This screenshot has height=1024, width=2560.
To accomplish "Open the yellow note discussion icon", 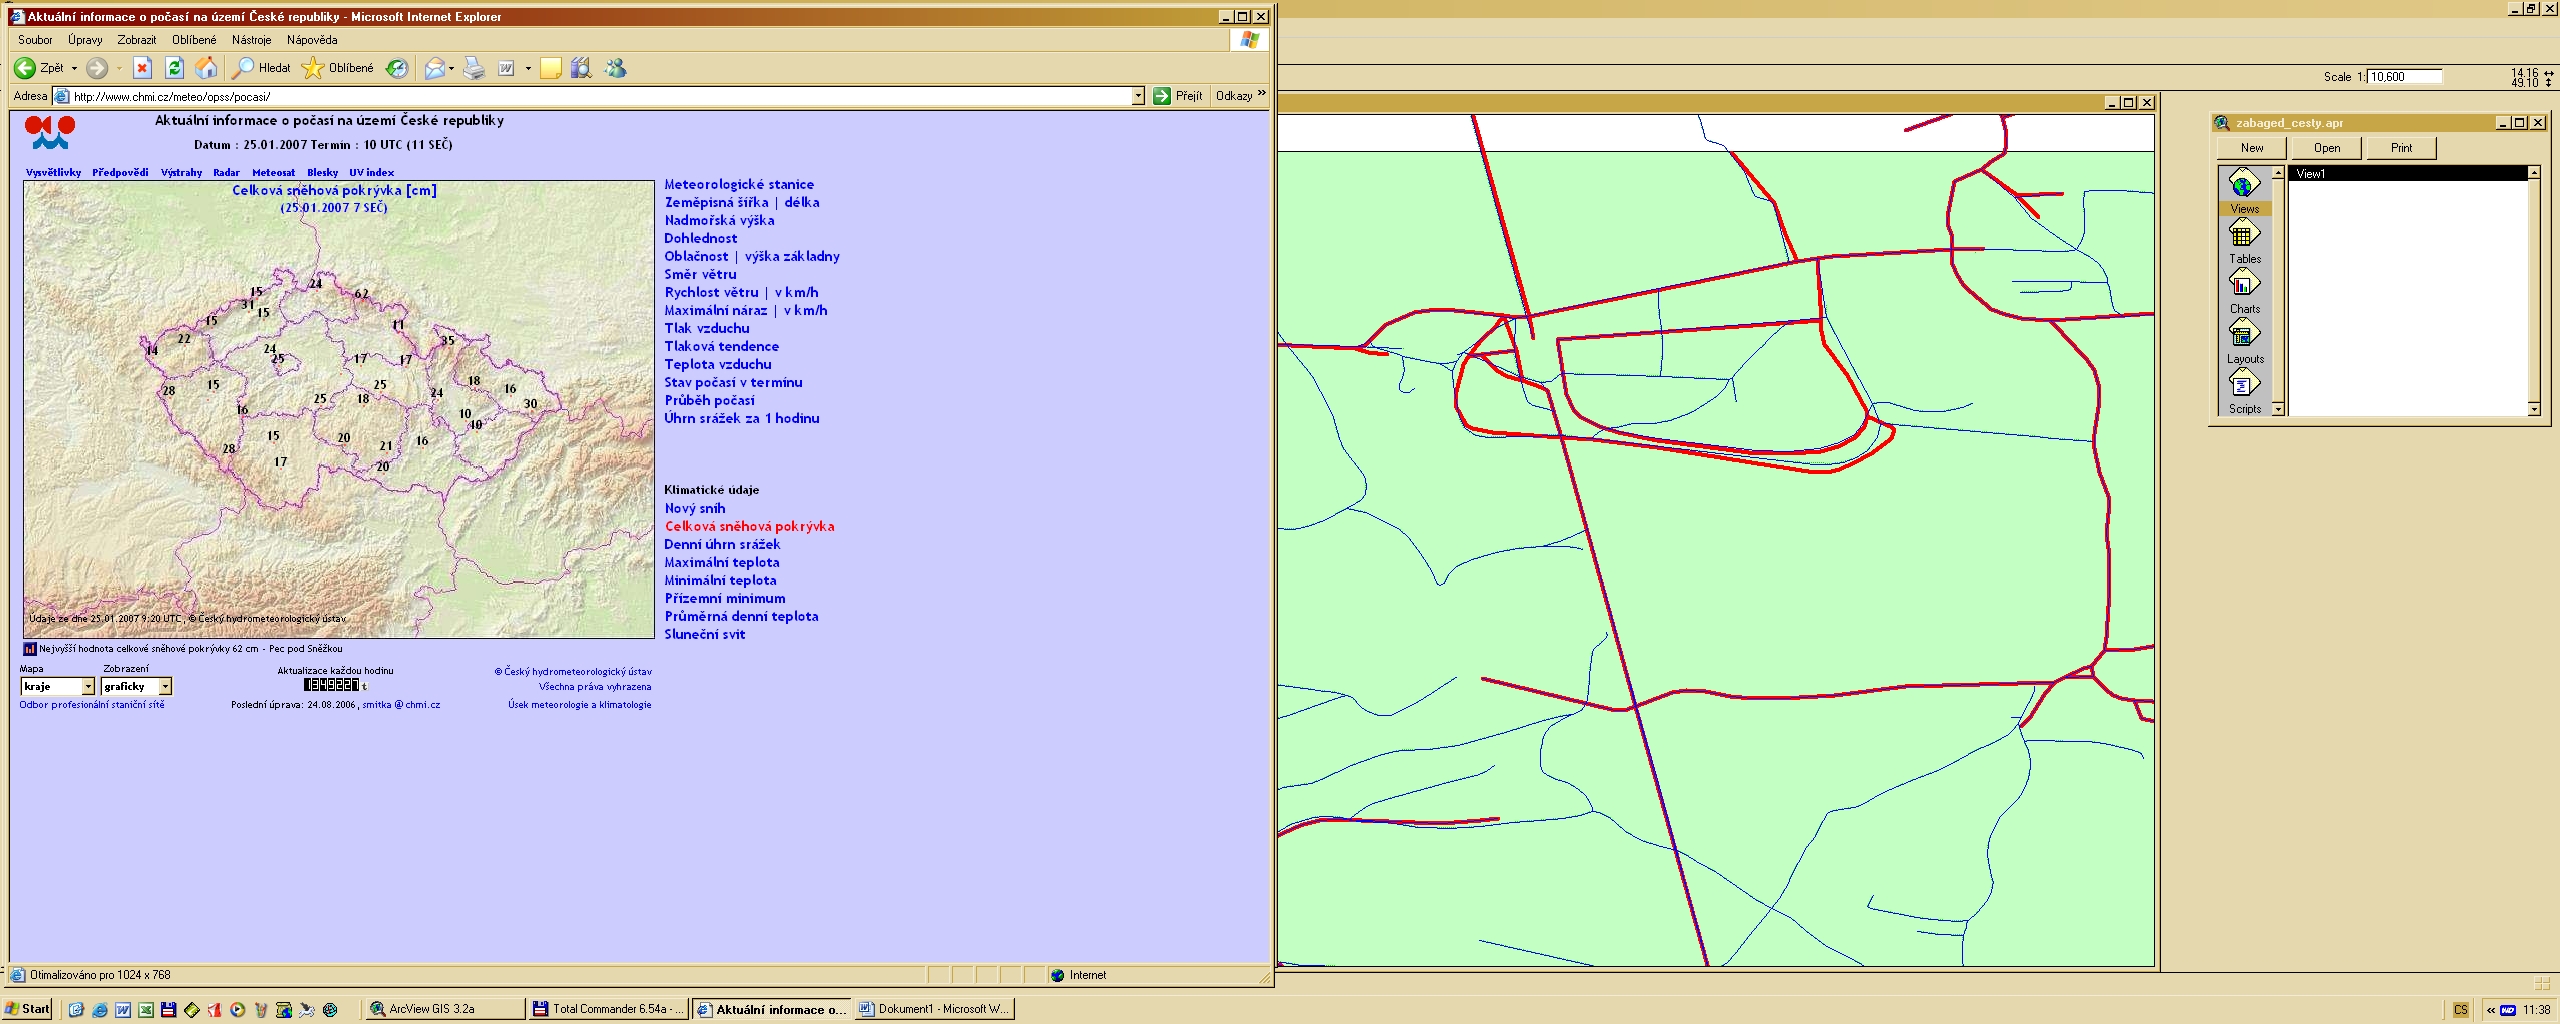I will point(550,68).
